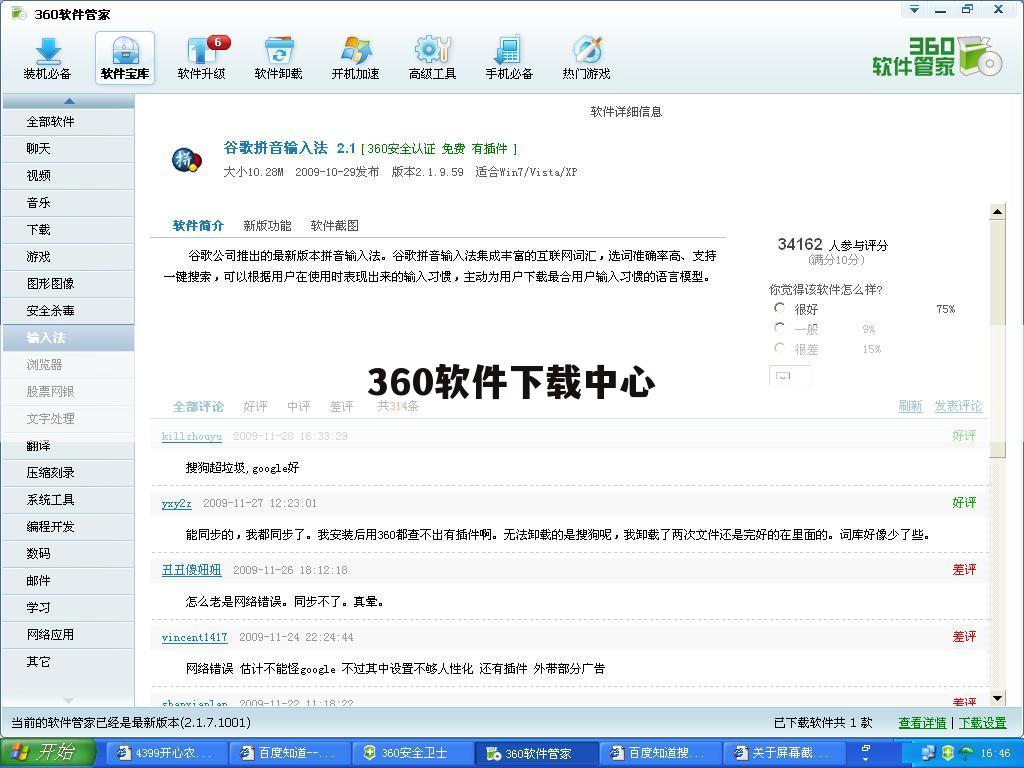Click scrollbar up arrow in detail pane

point(997,211)
